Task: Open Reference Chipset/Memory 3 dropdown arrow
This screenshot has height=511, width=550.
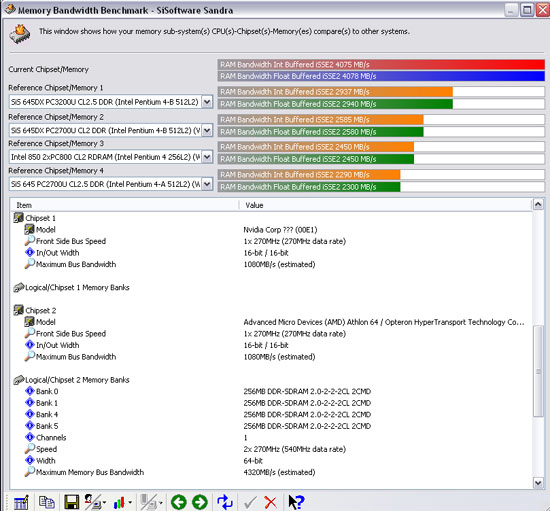Action: point(207,157)
